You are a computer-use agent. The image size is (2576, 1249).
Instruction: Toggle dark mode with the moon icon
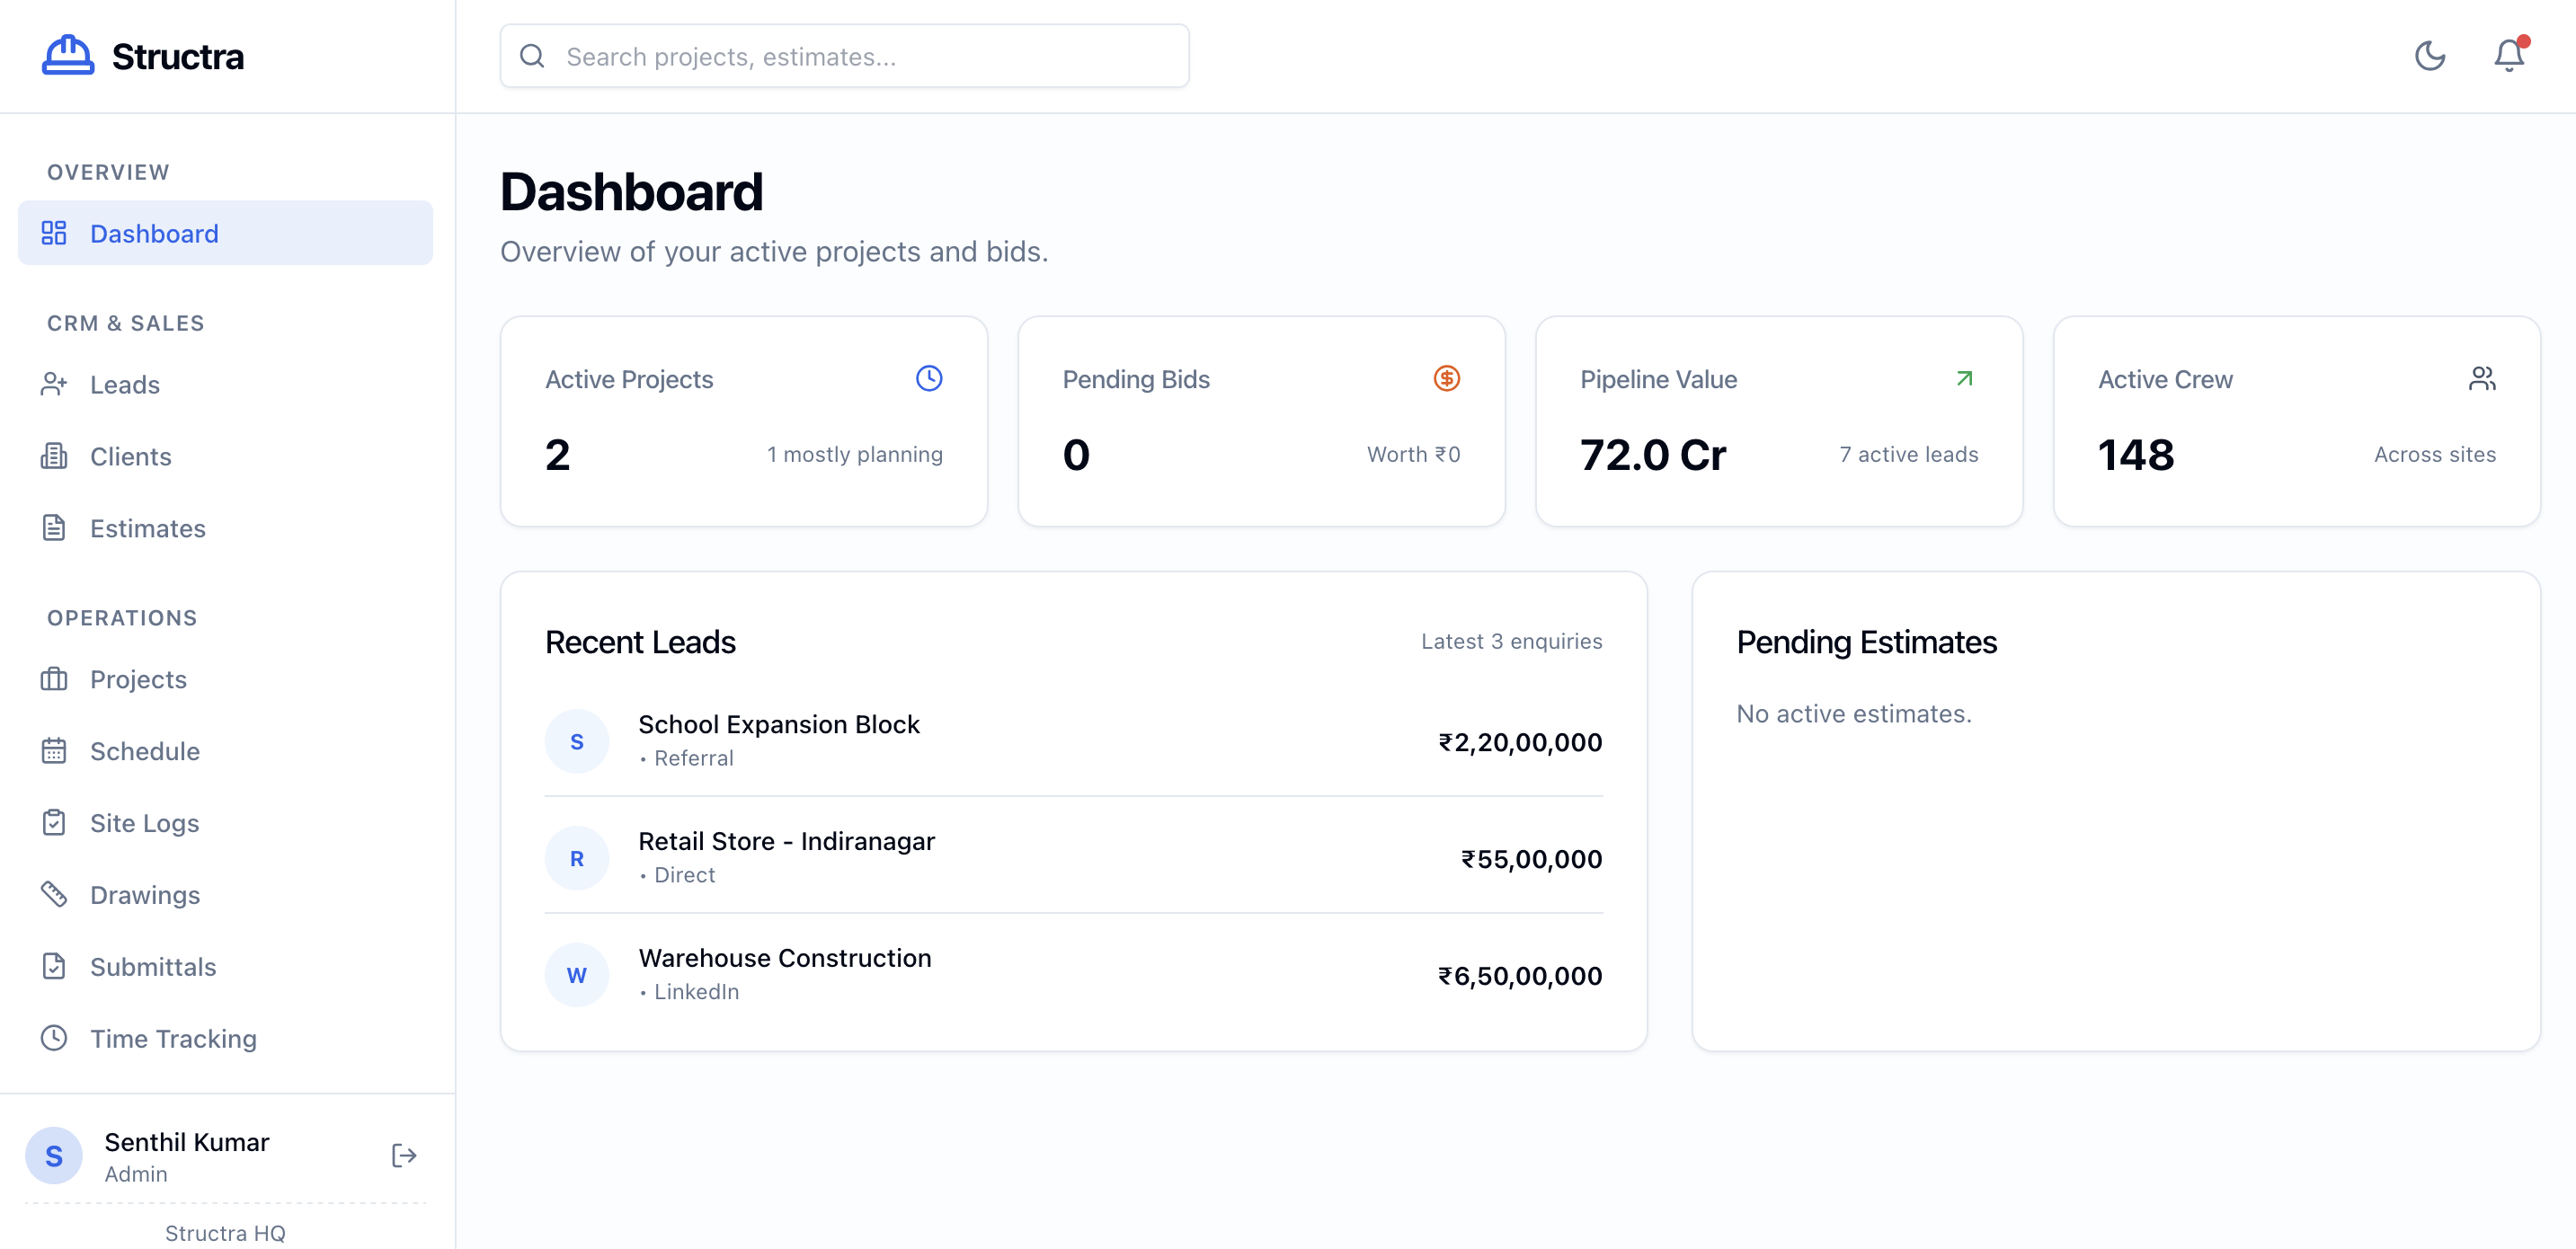coord(2431,56)
